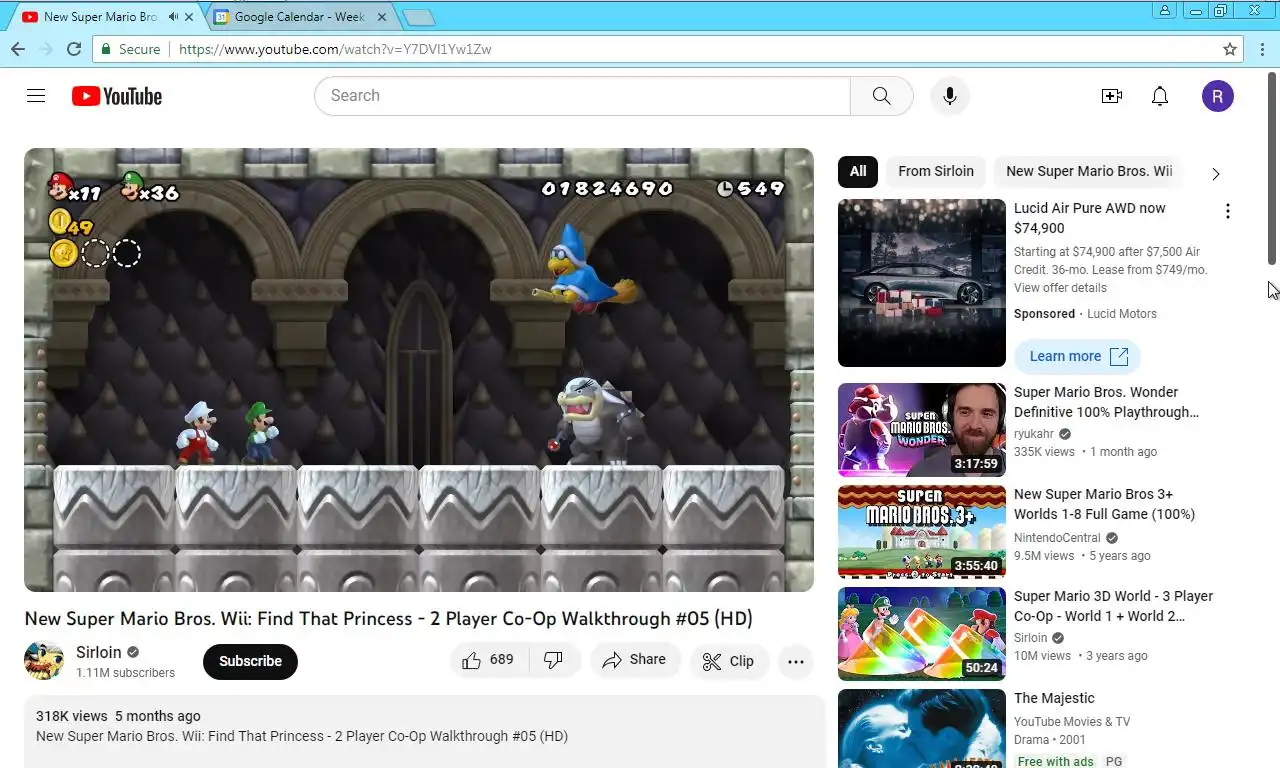Click the Share button
Image resolution: width=1280 pixels, height=768 pixels.
634,660
